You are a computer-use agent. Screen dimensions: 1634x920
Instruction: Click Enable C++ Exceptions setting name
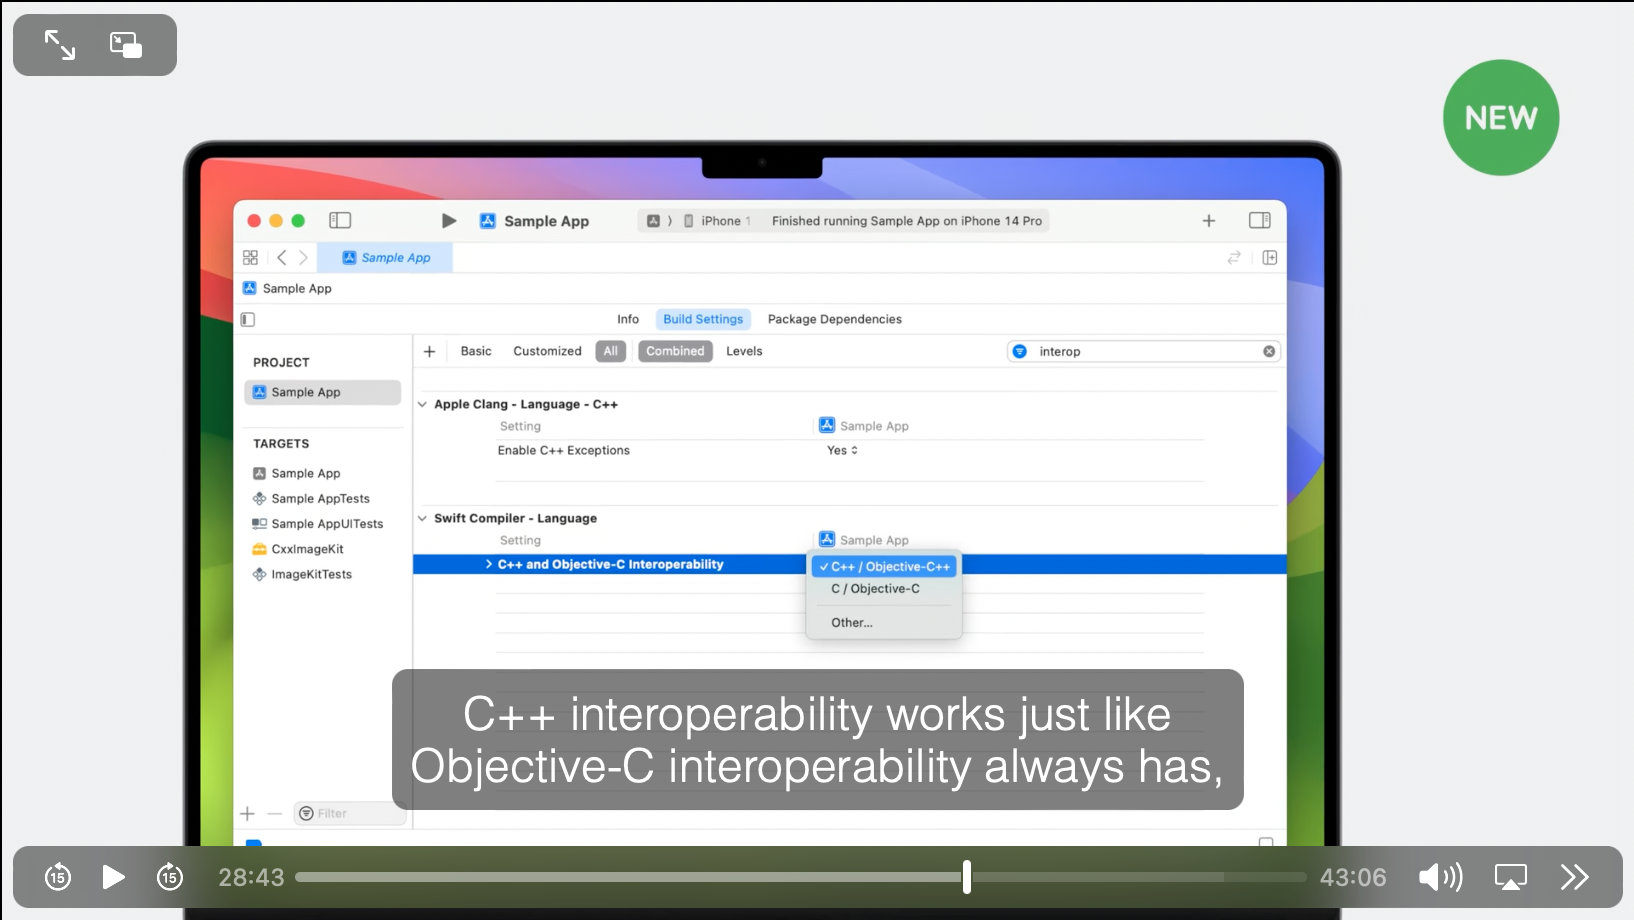click(564, 450)
